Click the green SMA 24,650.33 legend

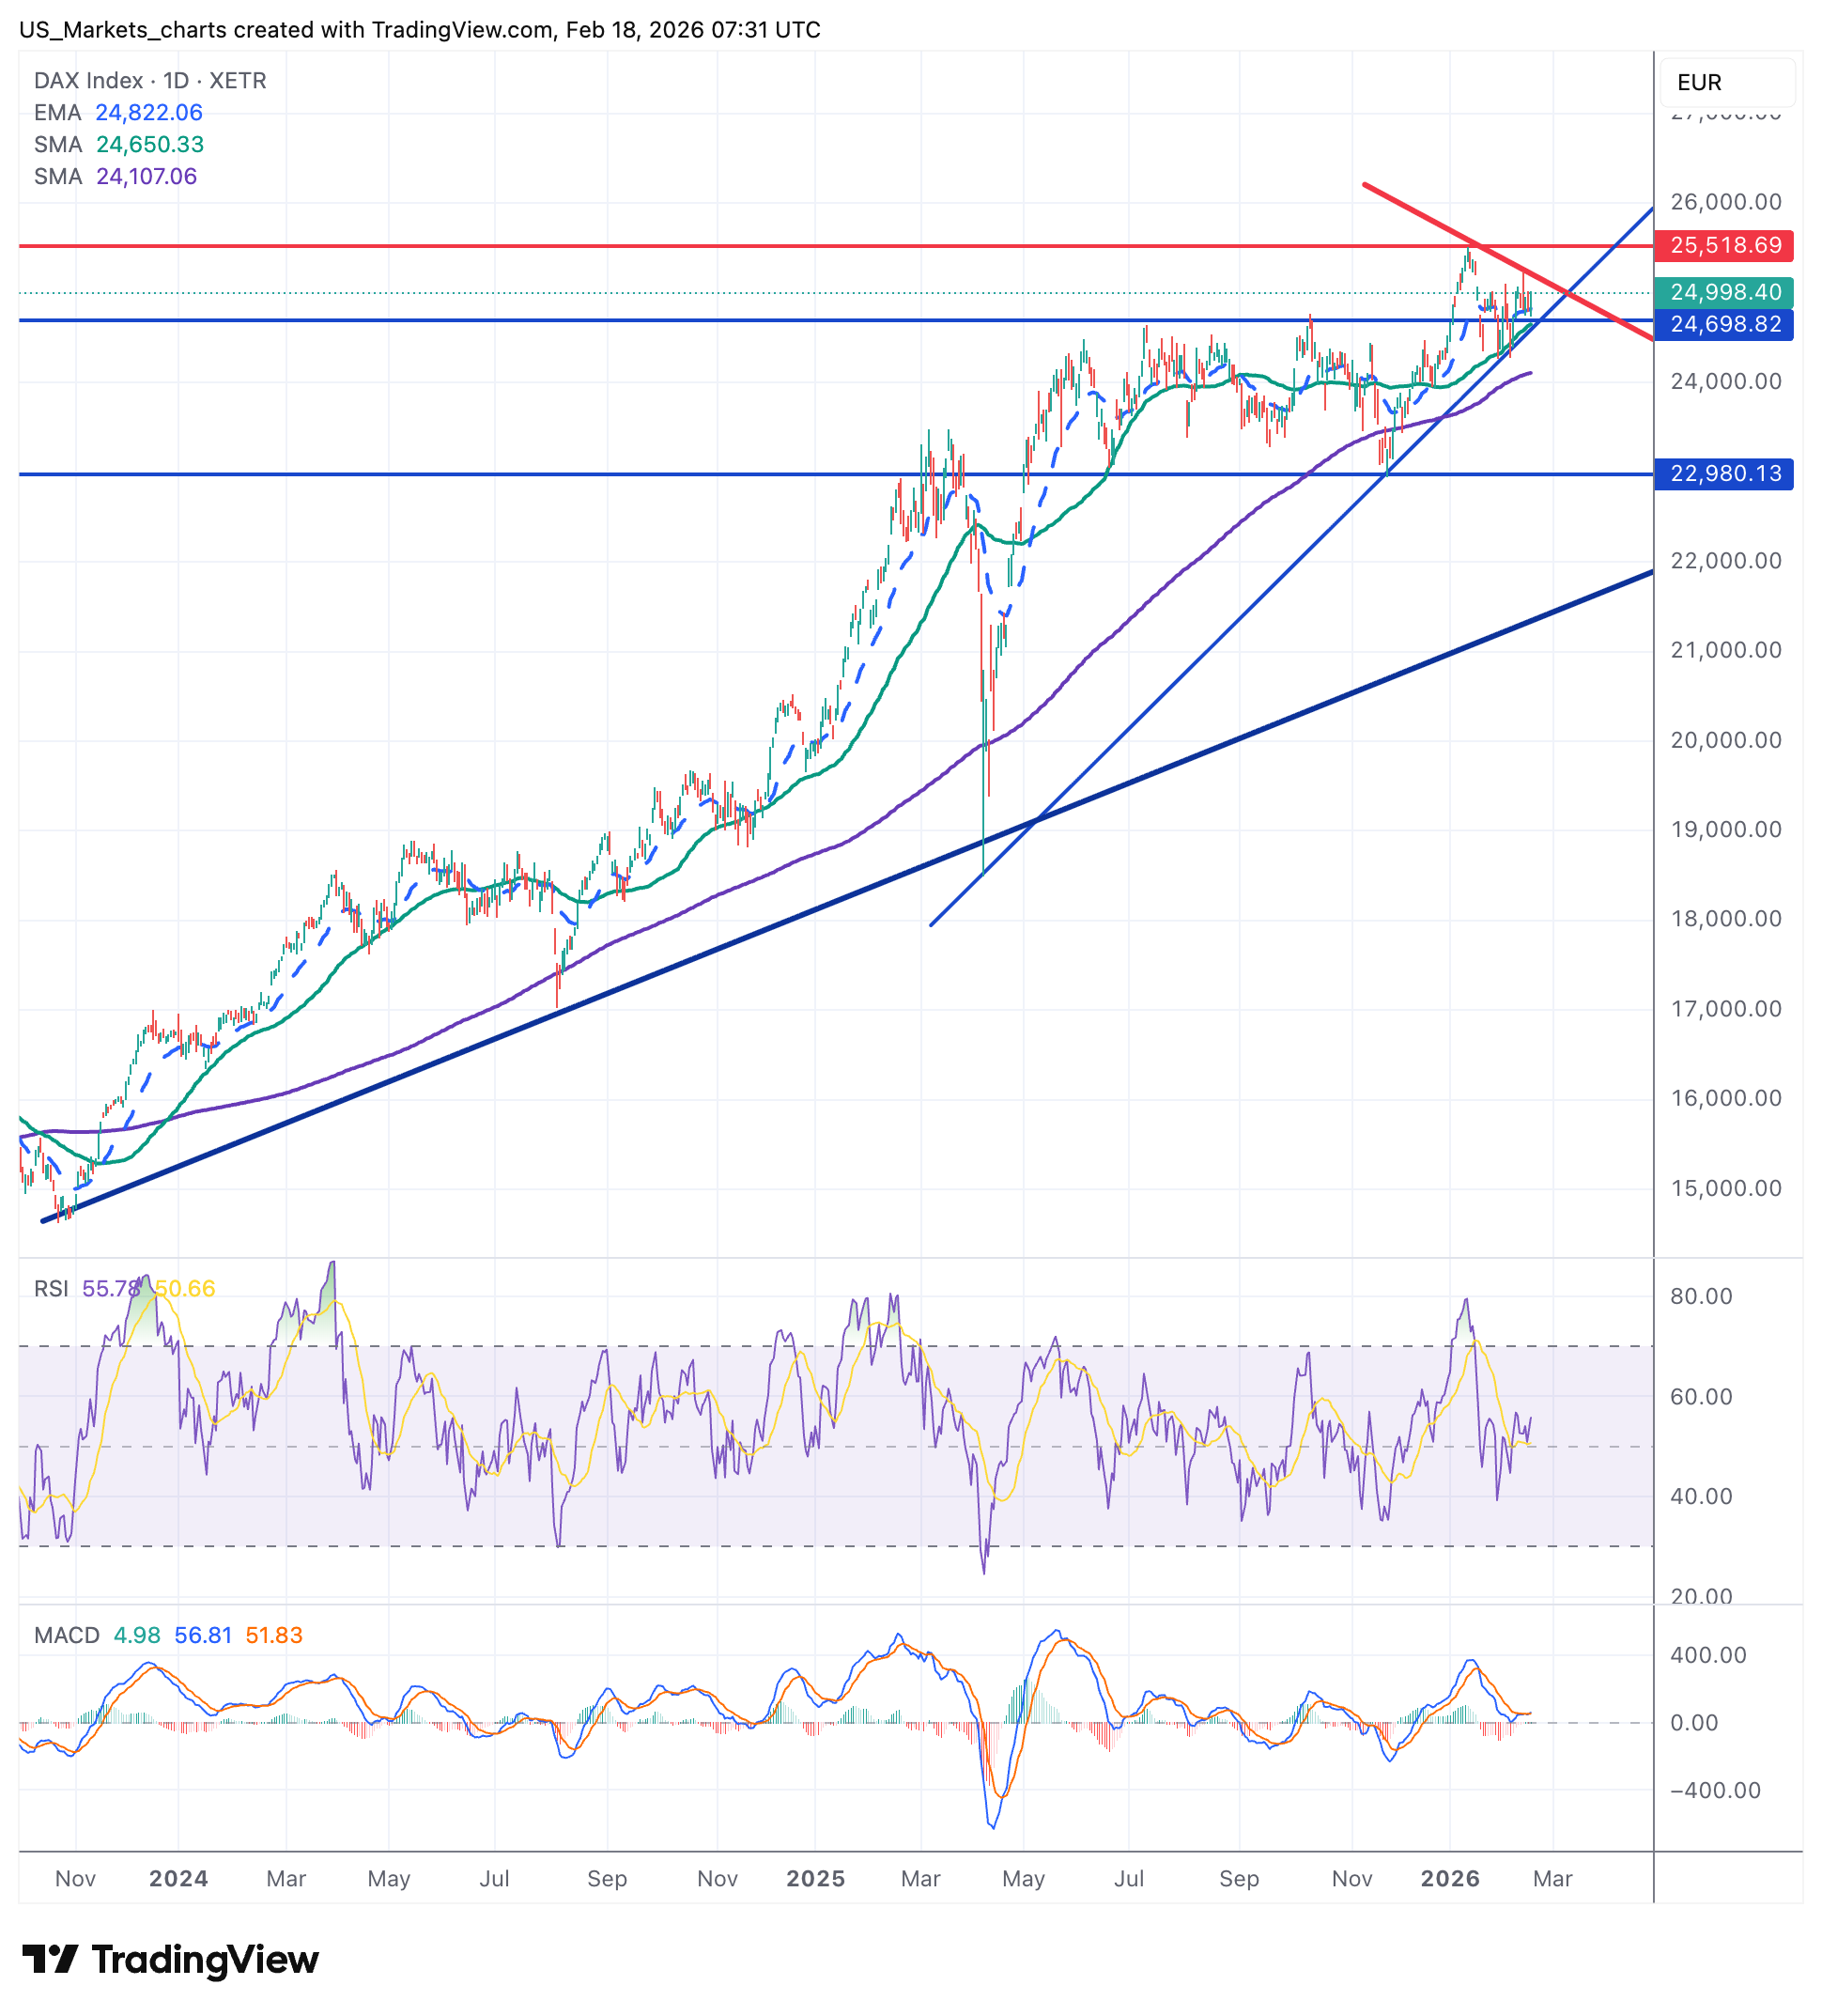[x=118, y=144]
